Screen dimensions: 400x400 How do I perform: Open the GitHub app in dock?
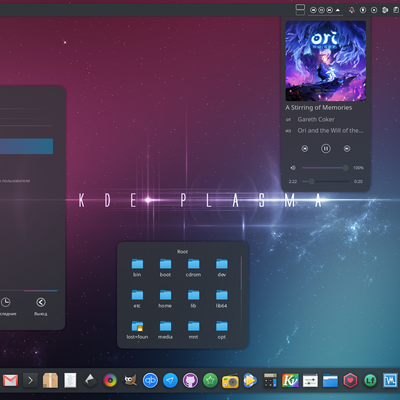click(x=190, y=380)
